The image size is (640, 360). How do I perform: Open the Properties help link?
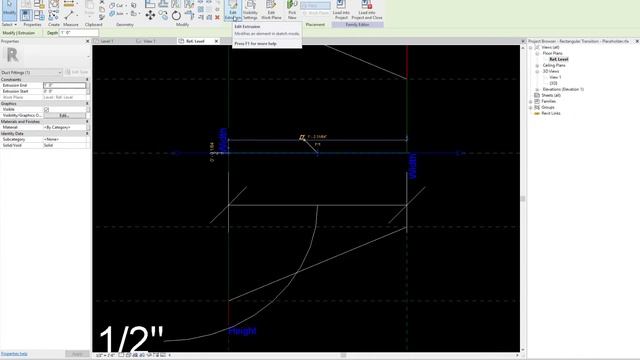pyautogui.click(x=14, y=354)
